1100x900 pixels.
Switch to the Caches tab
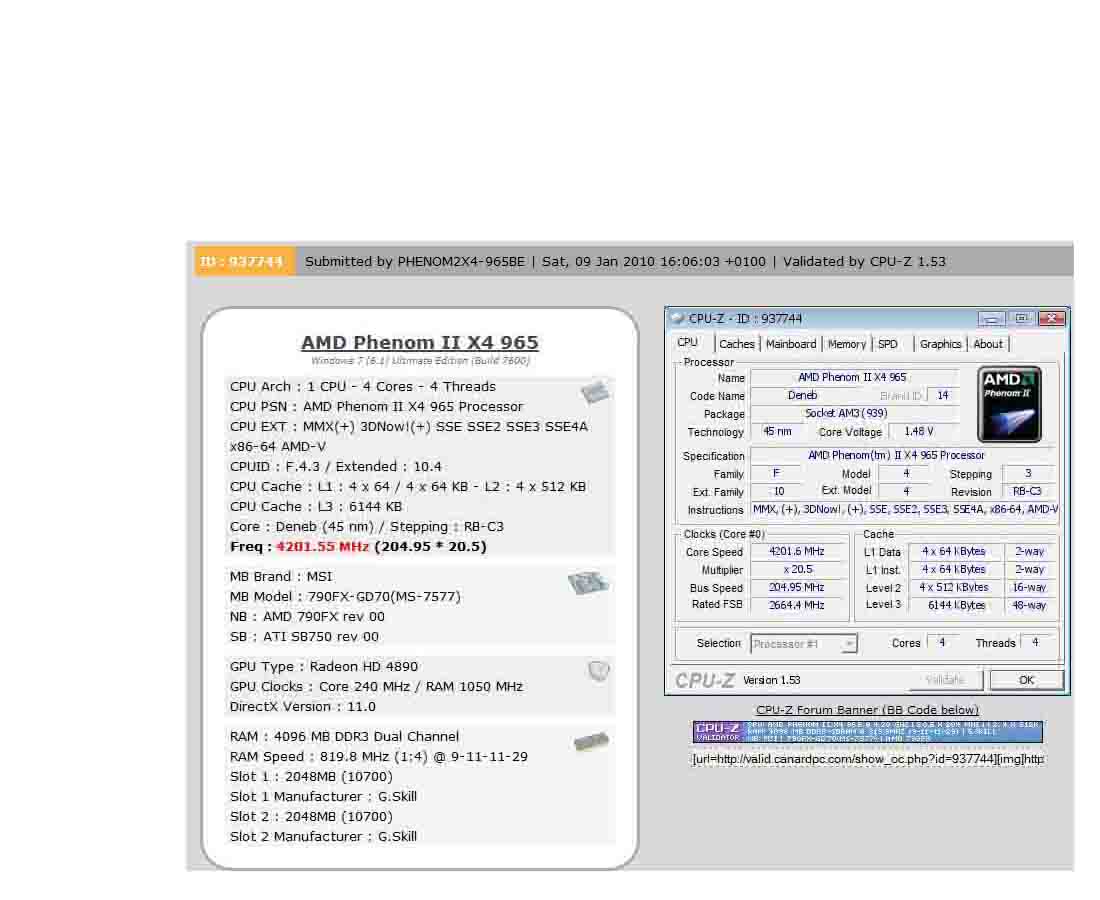737,344
